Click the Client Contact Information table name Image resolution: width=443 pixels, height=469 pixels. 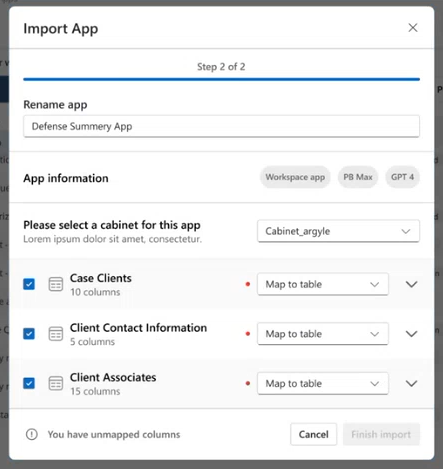(138, 328)
